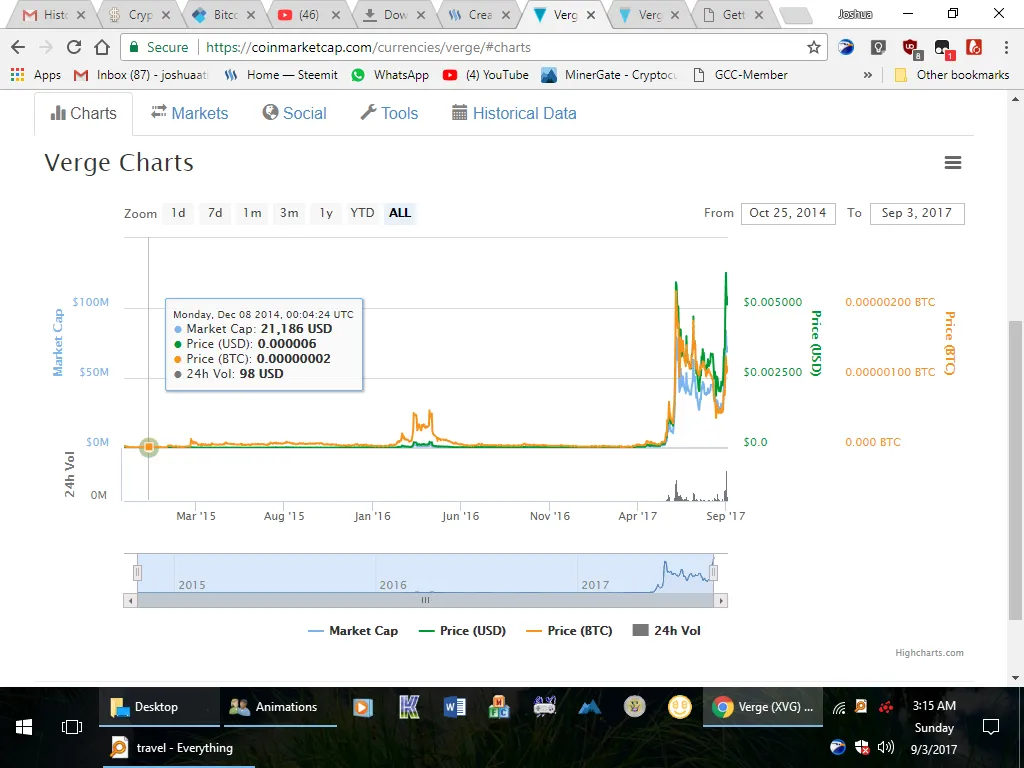This screenshot has height=768, width=1024.
Task: Open the Gmail Inbox bookmark
Action: [141, 75]
